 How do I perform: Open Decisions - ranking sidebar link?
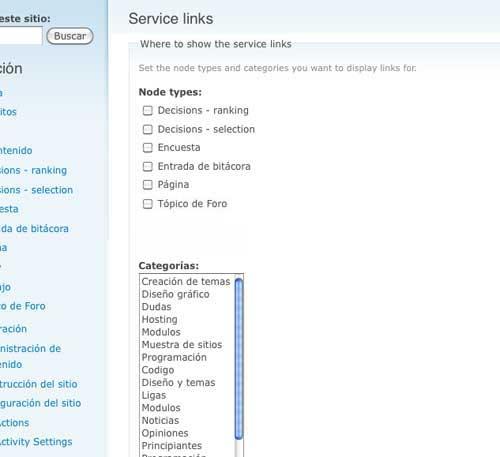click(33, 170)
